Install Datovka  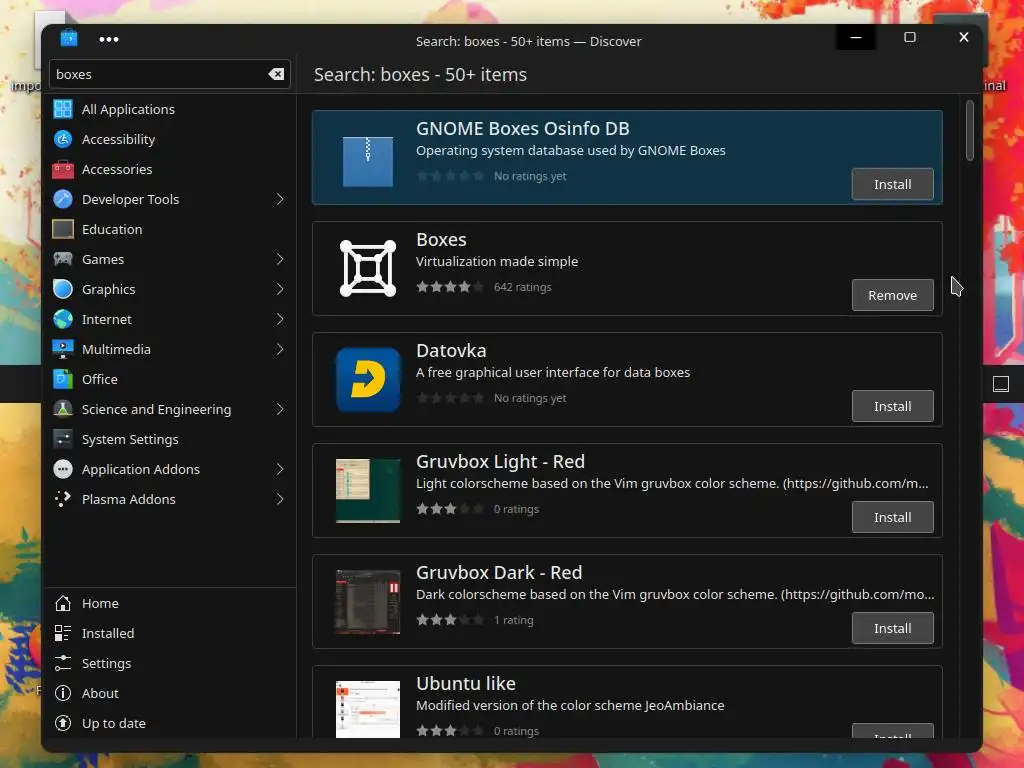click(x=892, y=406)
